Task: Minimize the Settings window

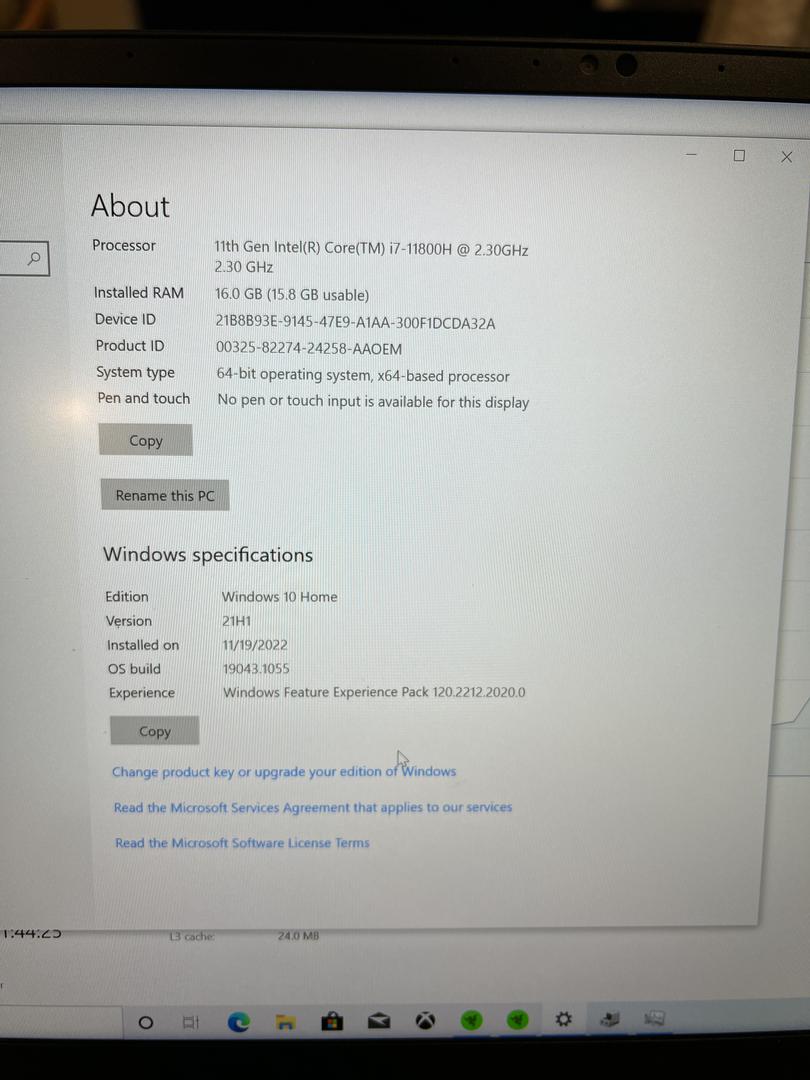Action: [692, 154]
